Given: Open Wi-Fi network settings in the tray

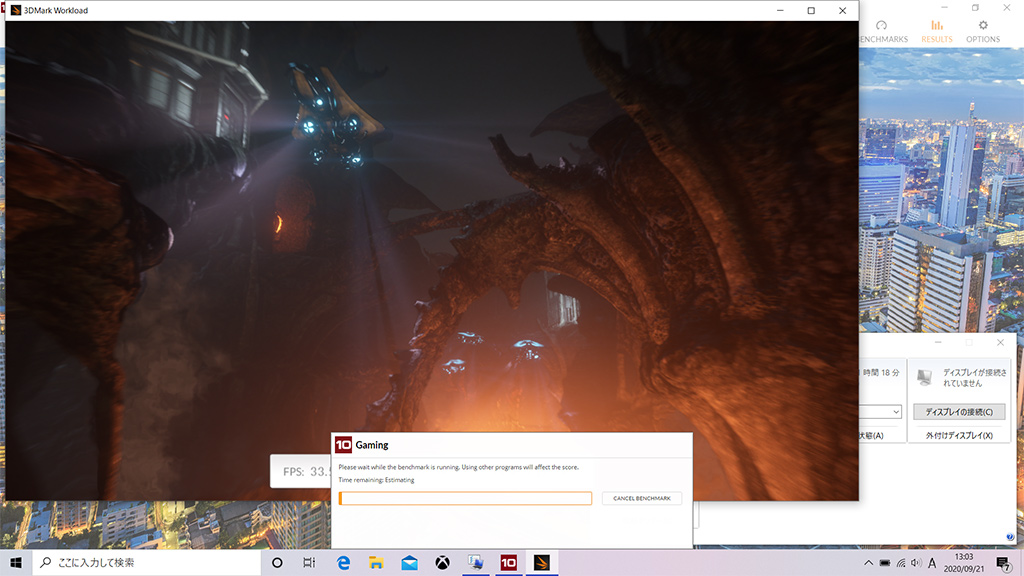Looking at the screenshot, I should (x=901, y=563).
